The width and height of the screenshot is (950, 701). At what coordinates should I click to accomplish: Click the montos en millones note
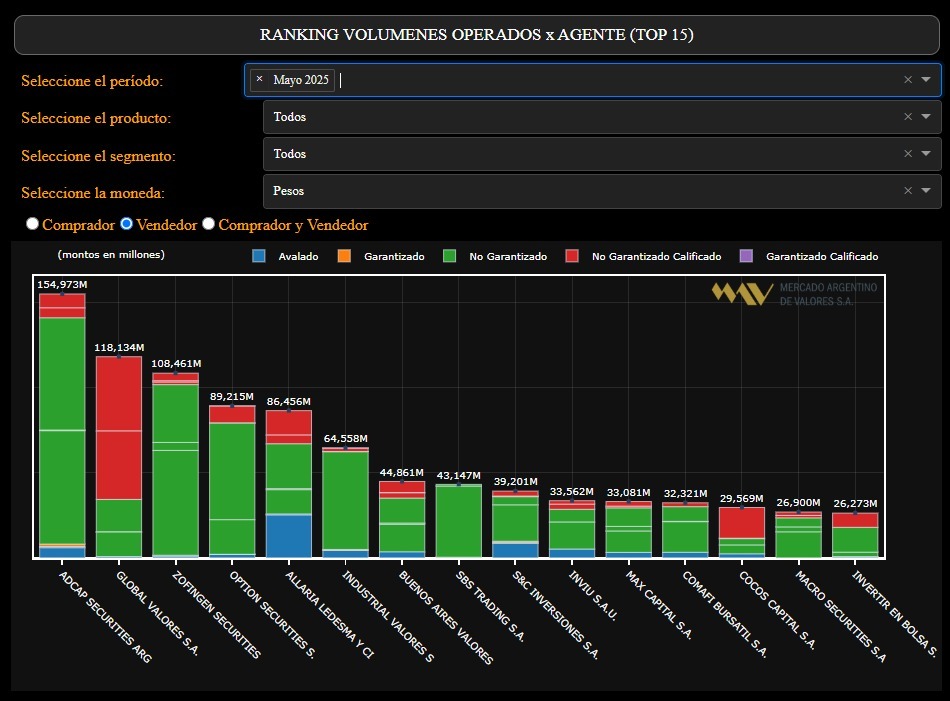click(x=111, y=254)
